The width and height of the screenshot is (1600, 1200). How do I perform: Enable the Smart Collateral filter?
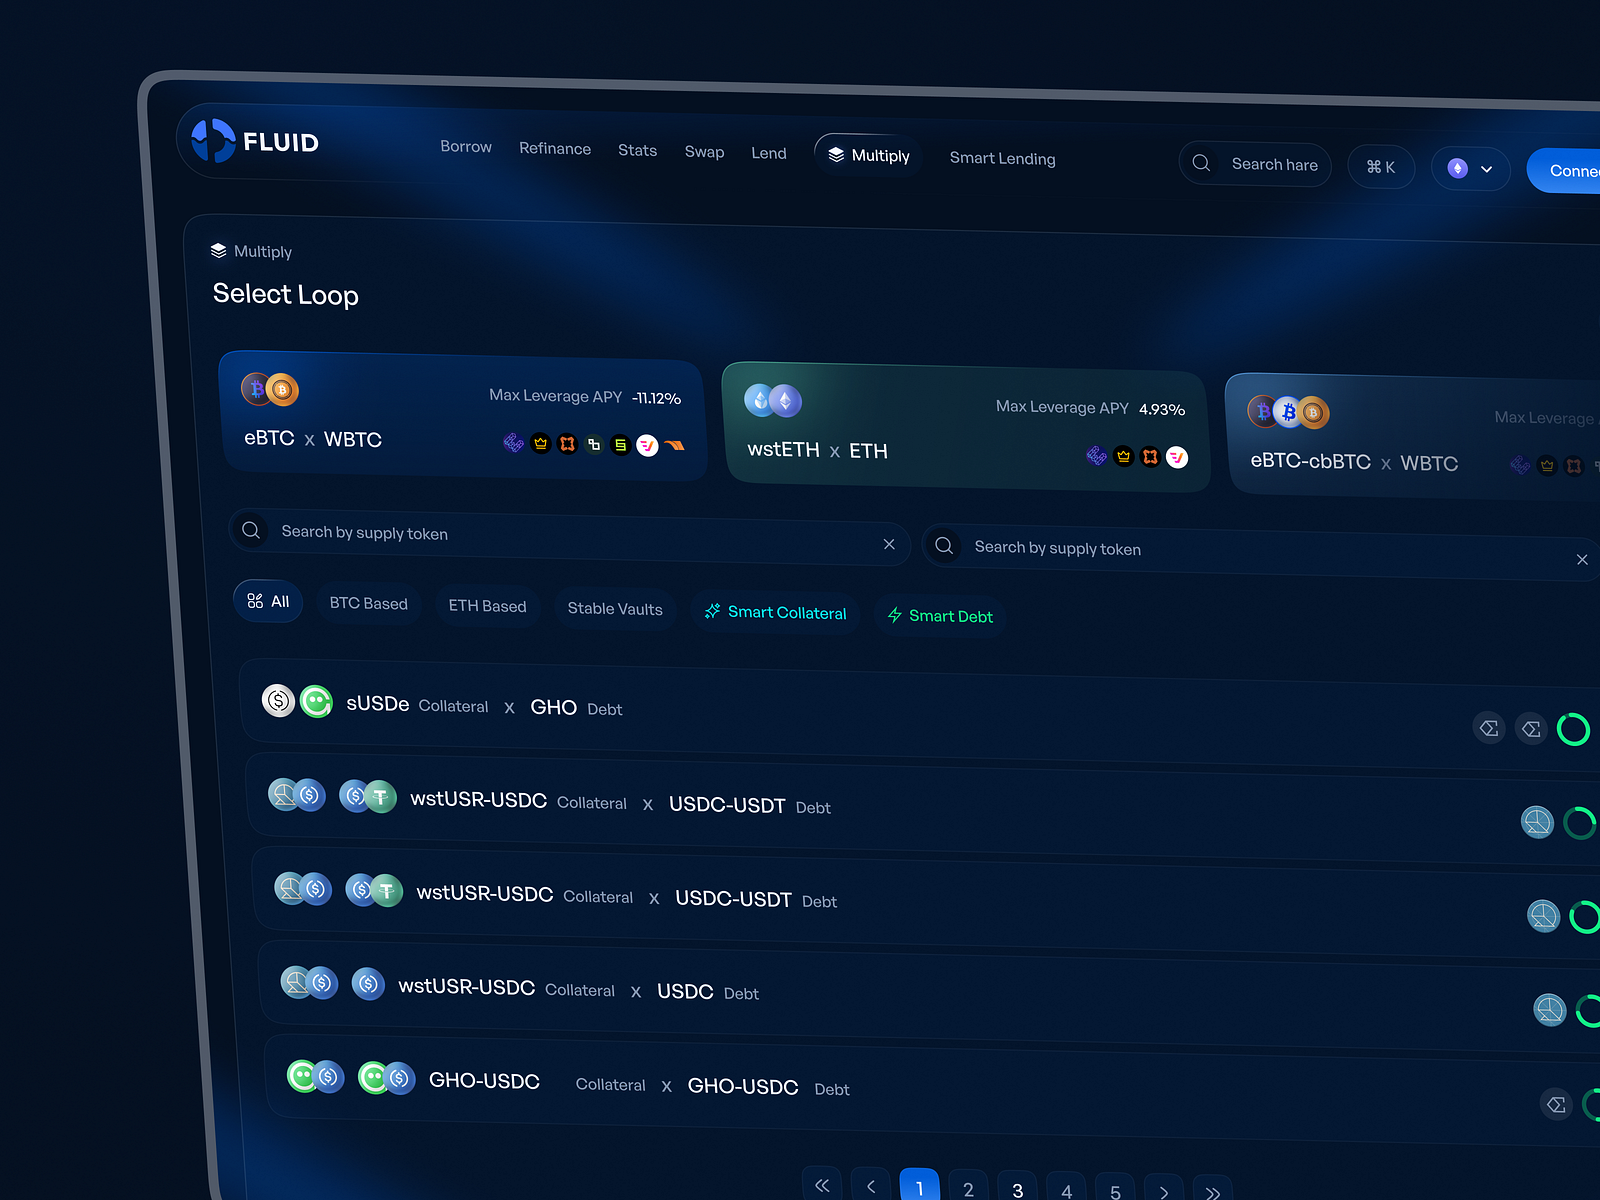pos(777,612)
